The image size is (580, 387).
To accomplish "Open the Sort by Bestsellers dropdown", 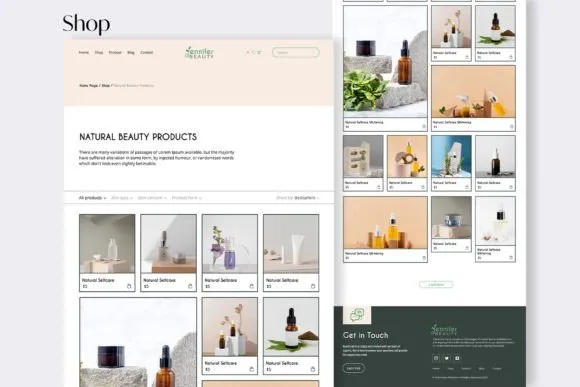I will [x=298, y=198].
